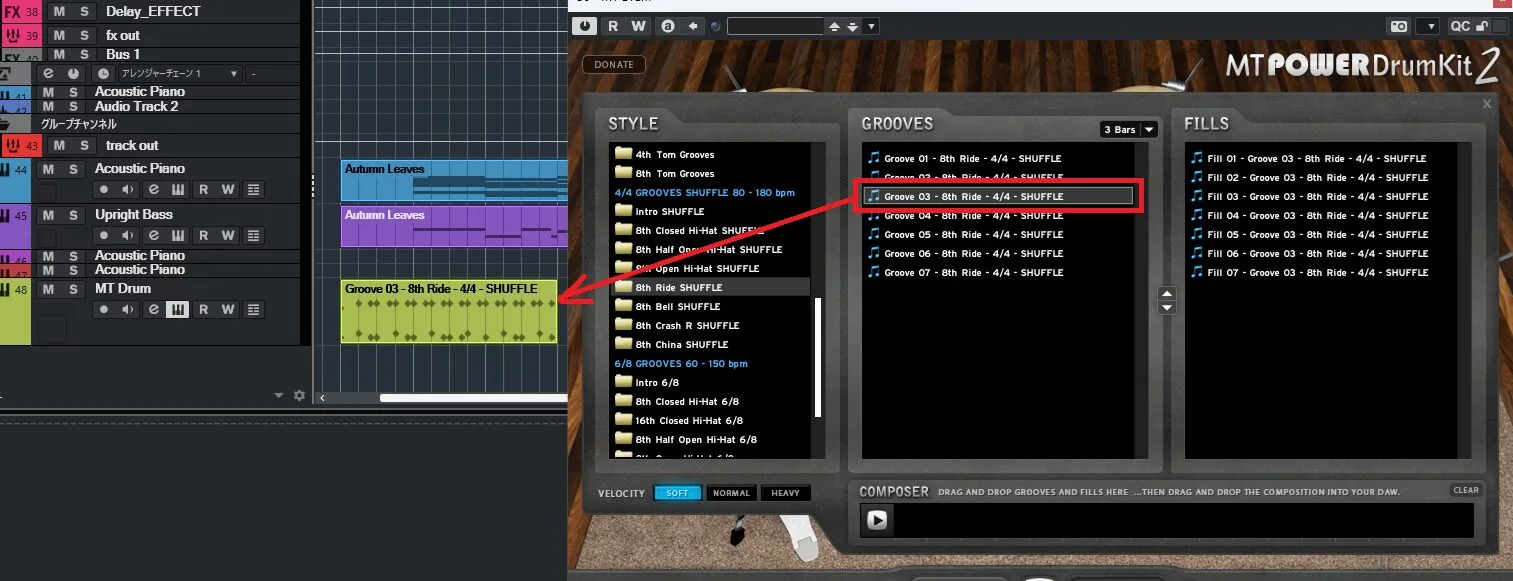The image size is (1513, 581).
Task: Enable record on MT Drum track
Action: point(103,310)
